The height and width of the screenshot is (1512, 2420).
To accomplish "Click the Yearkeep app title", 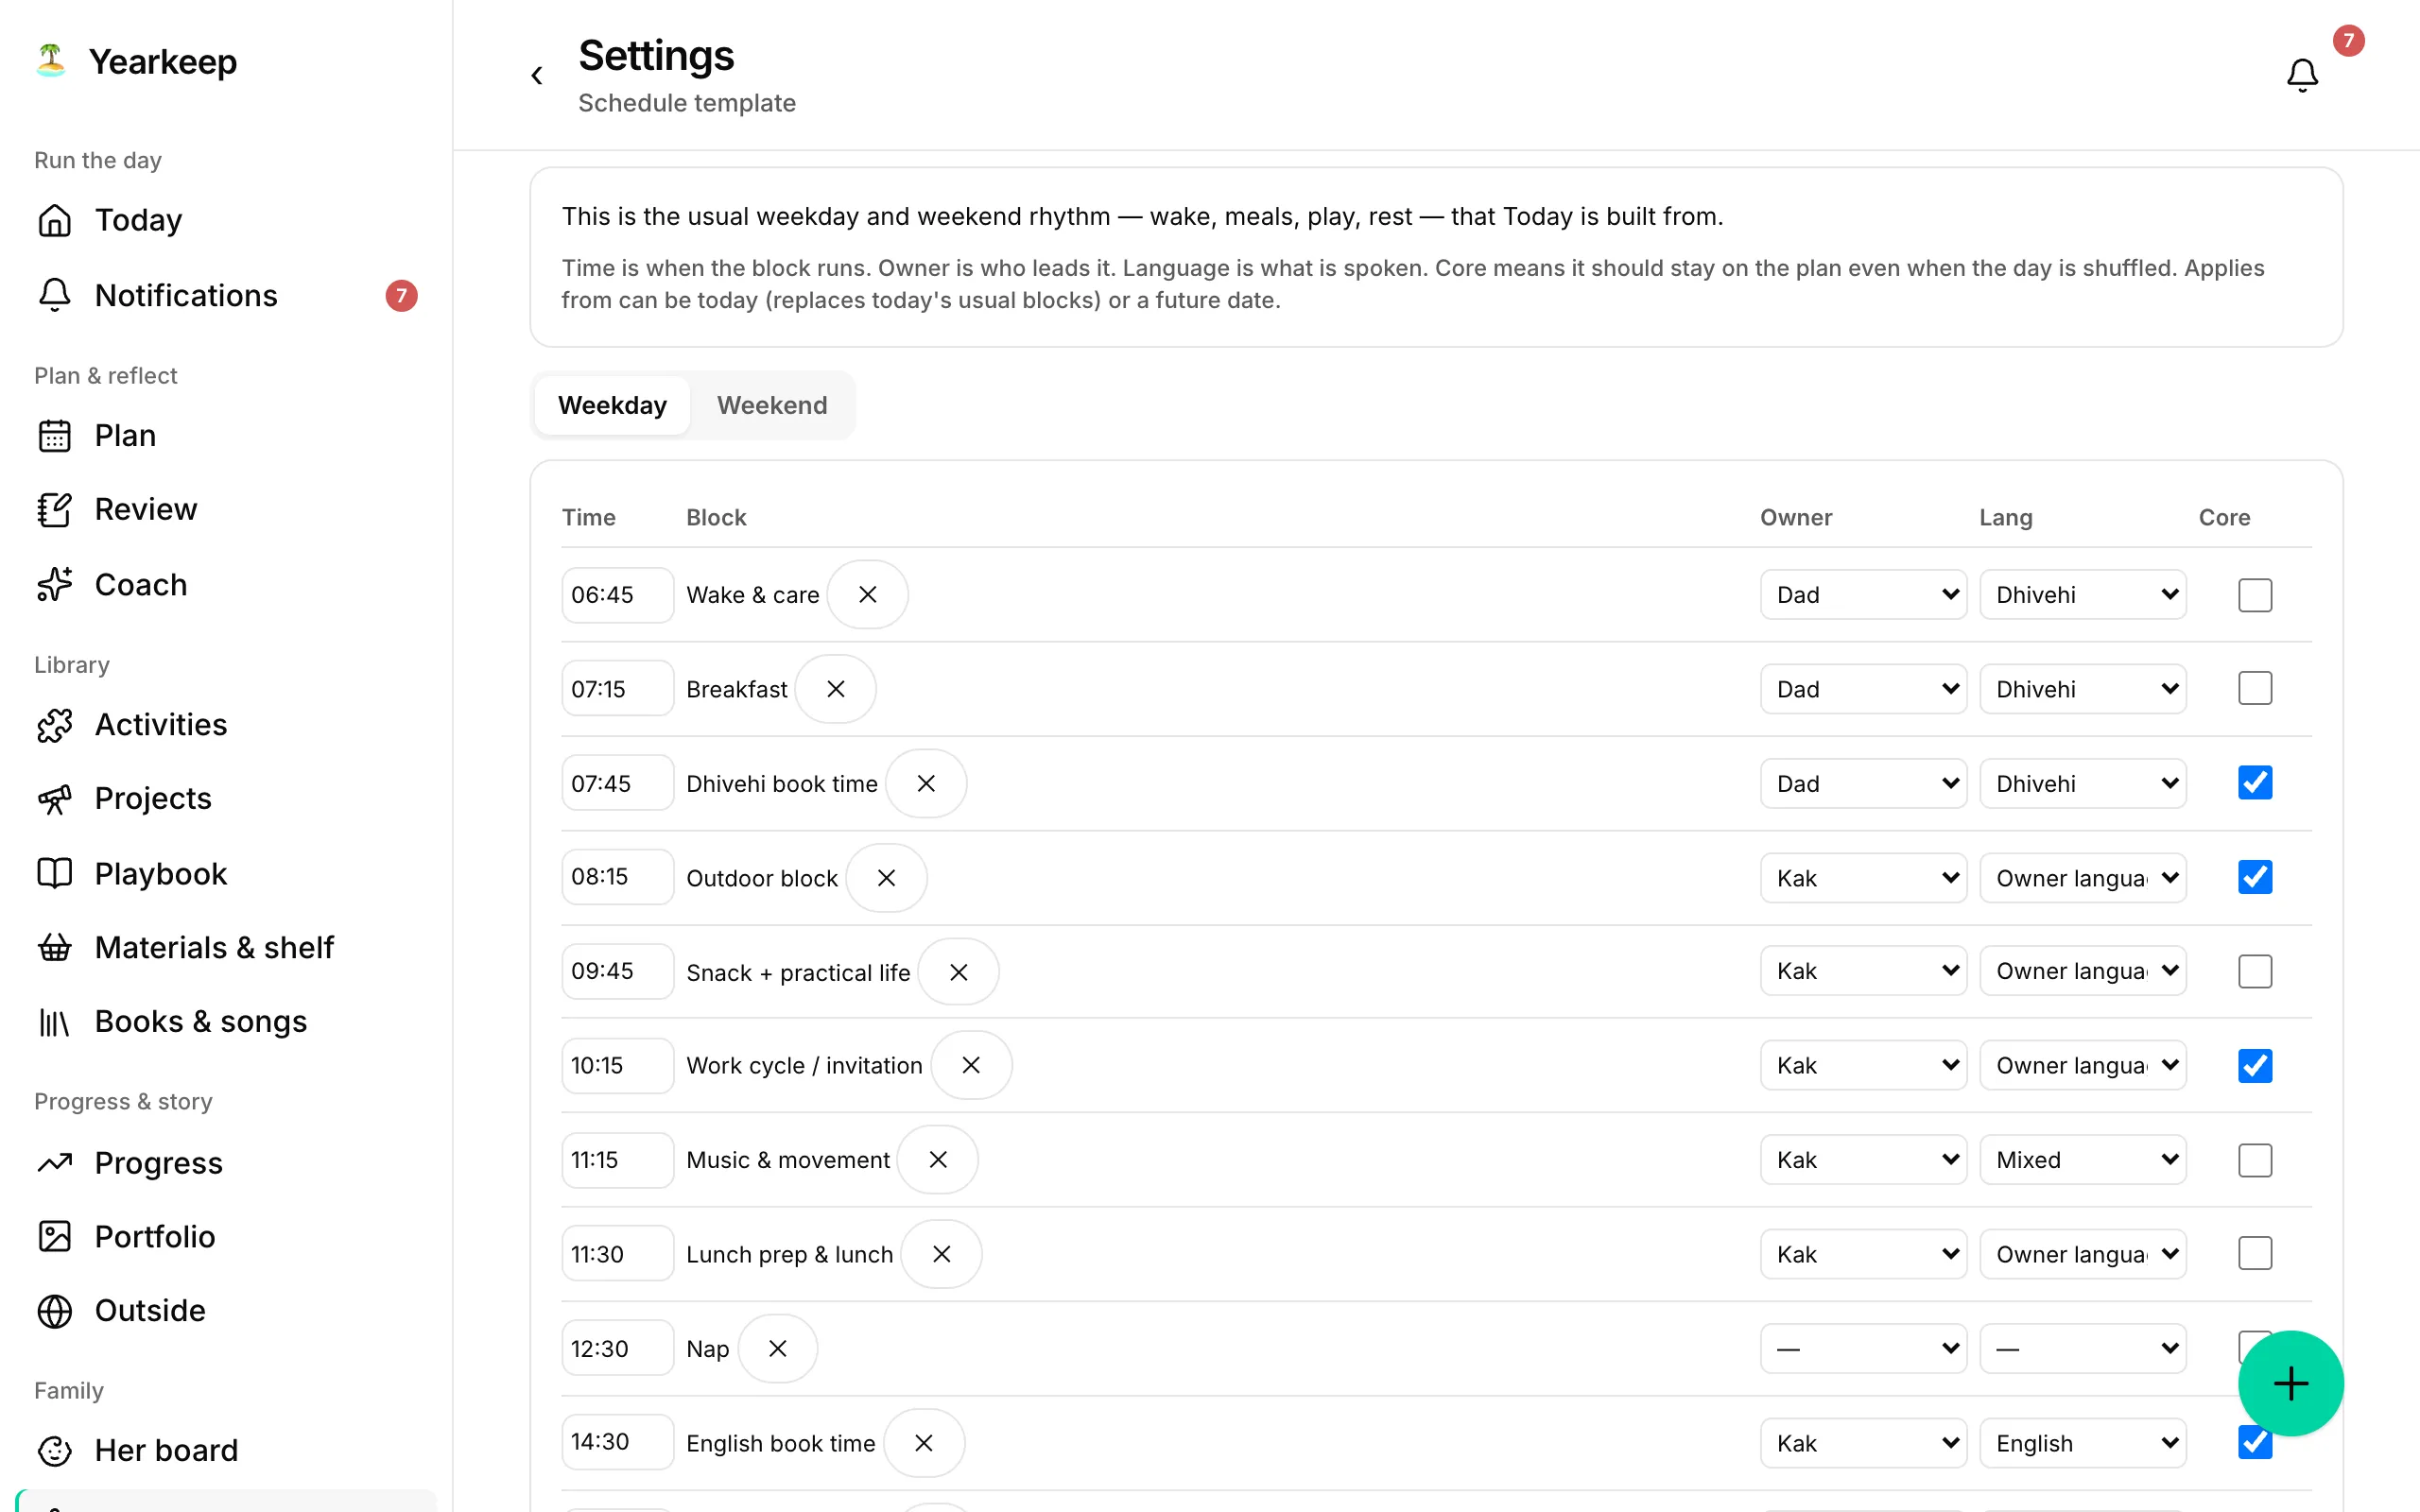I will click(x=163, y=61).
